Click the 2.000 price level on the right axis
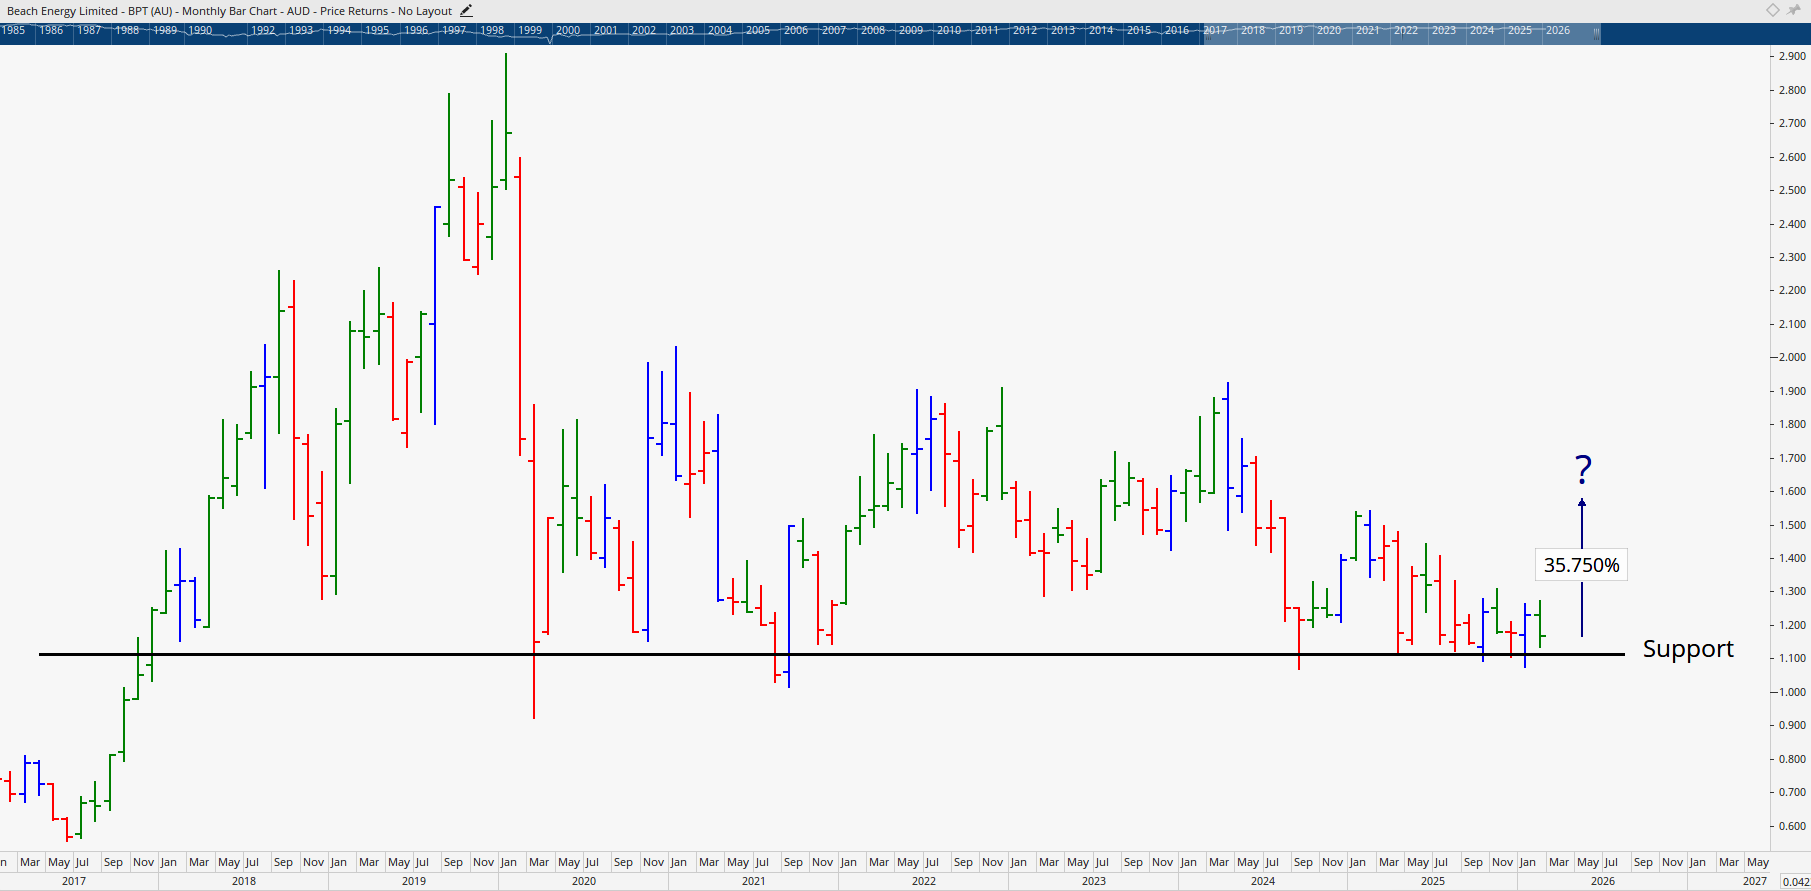The width and height of the screenshot is (1811, 891). pos(1792,357)
